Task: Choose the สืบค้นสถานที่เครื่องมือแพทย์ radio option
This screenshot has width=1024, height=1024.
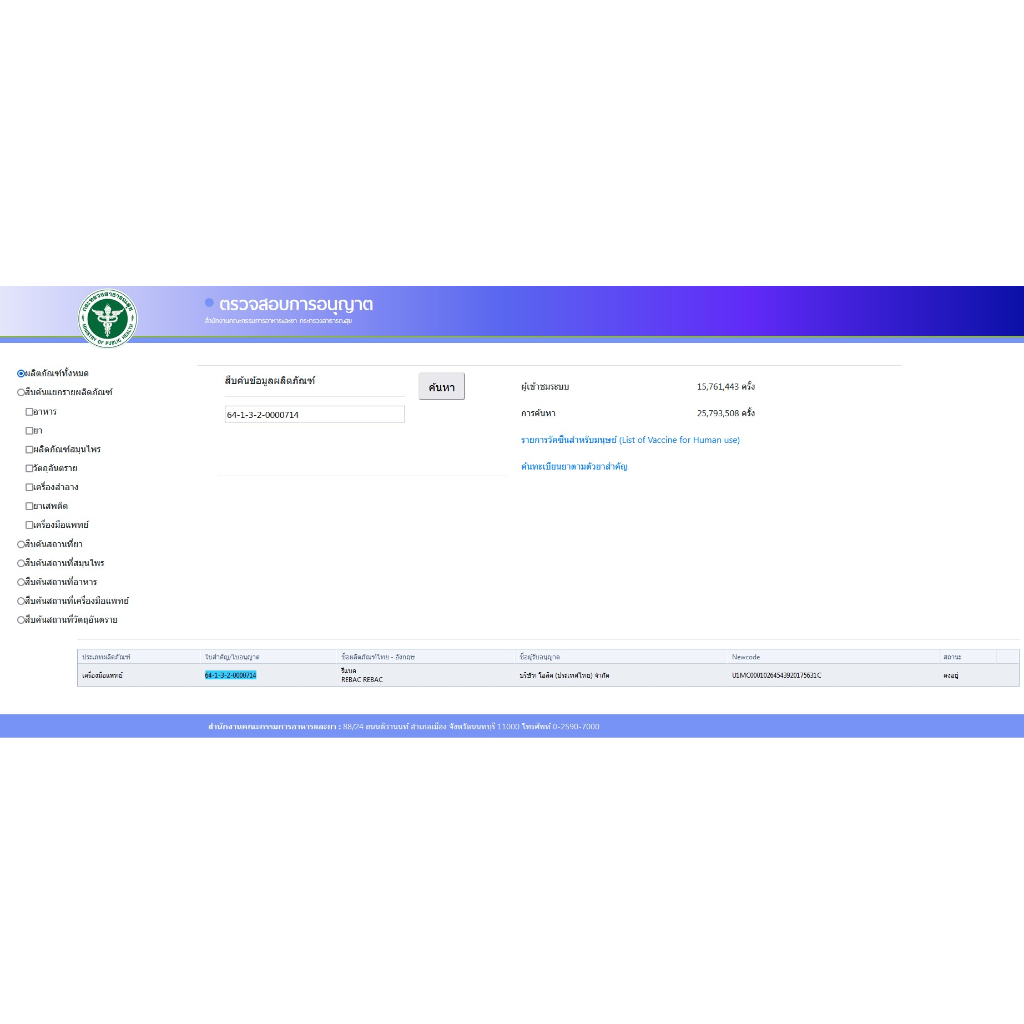Action: [21, 601]
